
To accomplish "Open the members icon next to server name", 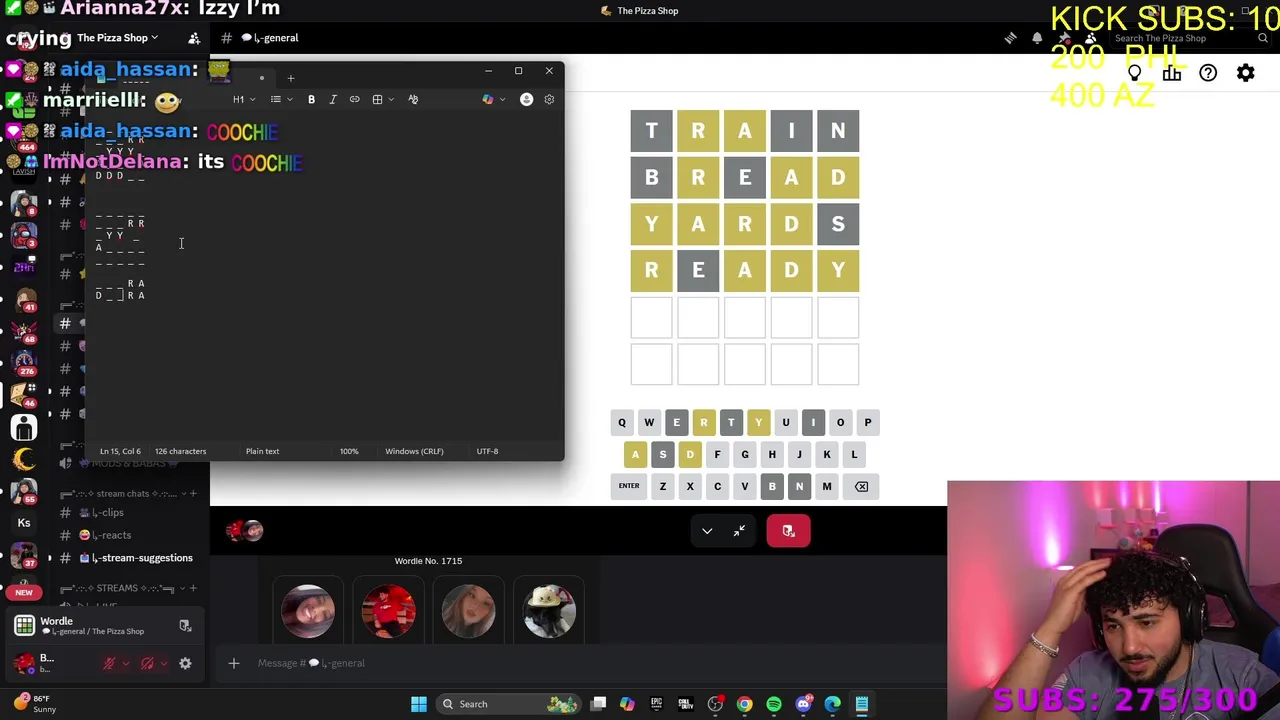I will pyautogui.click(x=194, y=38).
